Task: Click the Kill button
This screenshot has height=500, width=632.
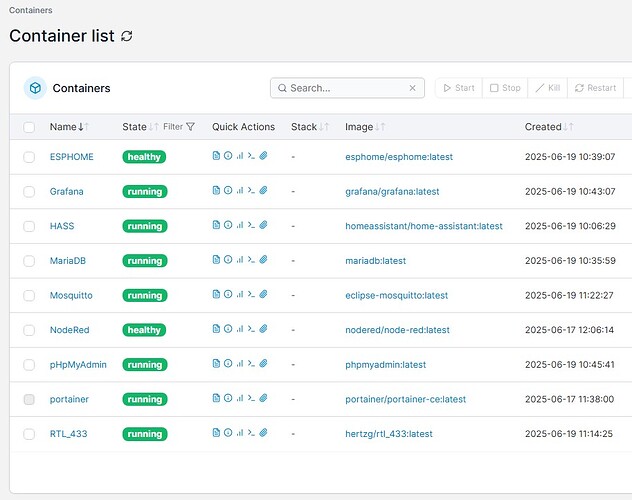Action: pos(548,88)
